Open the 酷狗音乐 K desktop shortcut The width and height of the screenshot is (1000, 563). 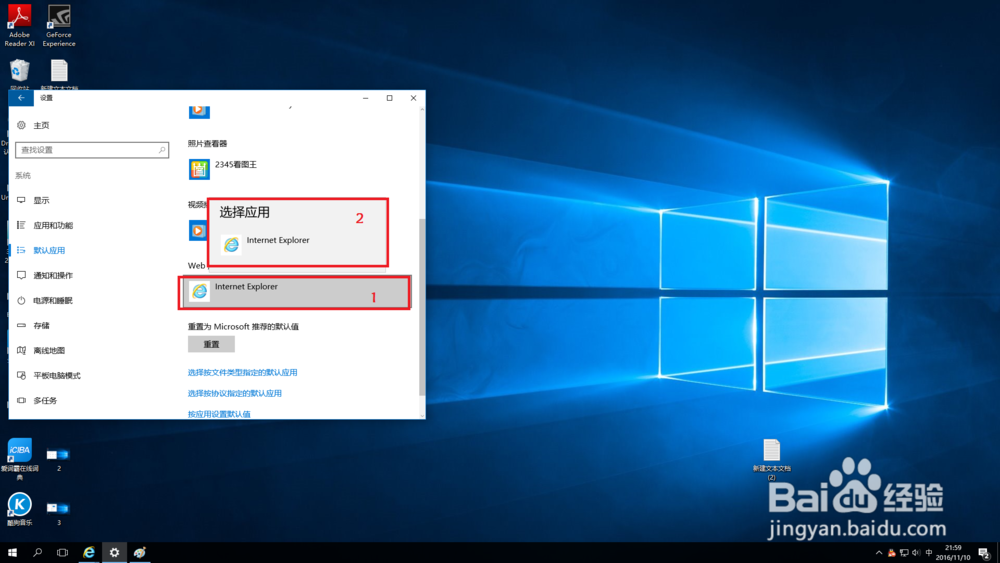click(19, 509)
